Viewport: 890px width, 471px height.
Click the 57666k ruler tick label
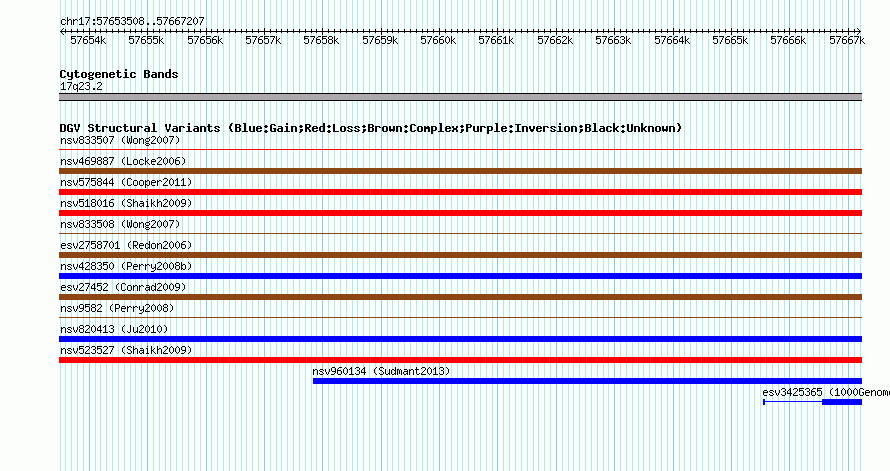point(788,40)
